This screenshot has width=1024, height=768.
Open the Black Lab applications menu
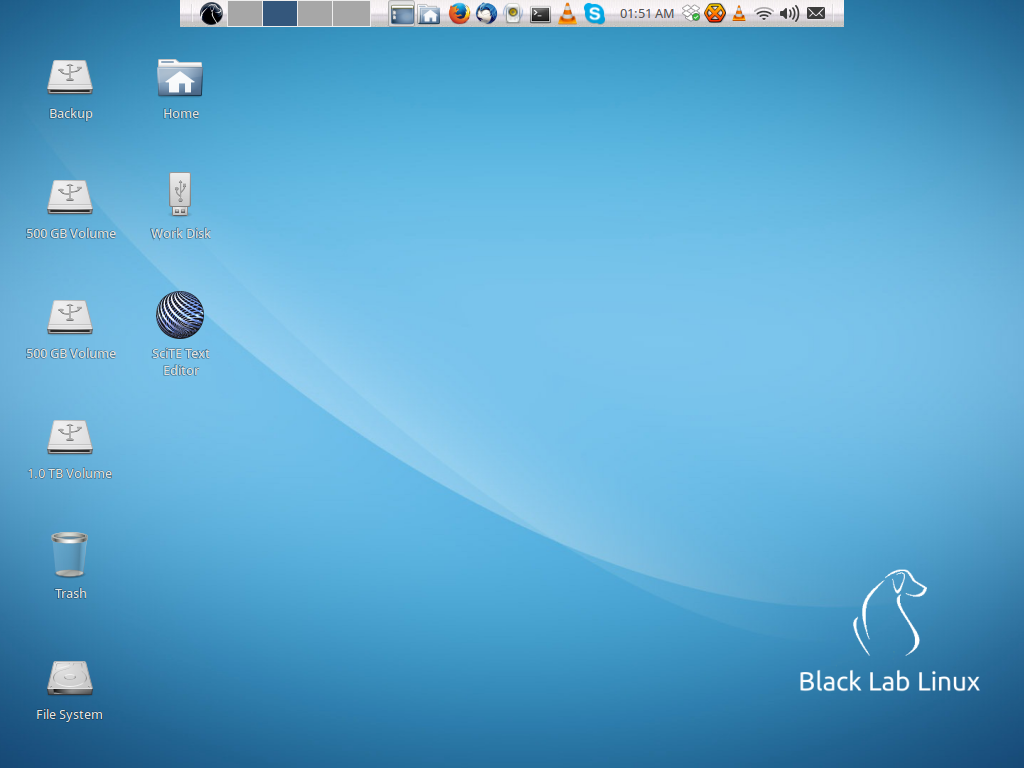point(211,13)
